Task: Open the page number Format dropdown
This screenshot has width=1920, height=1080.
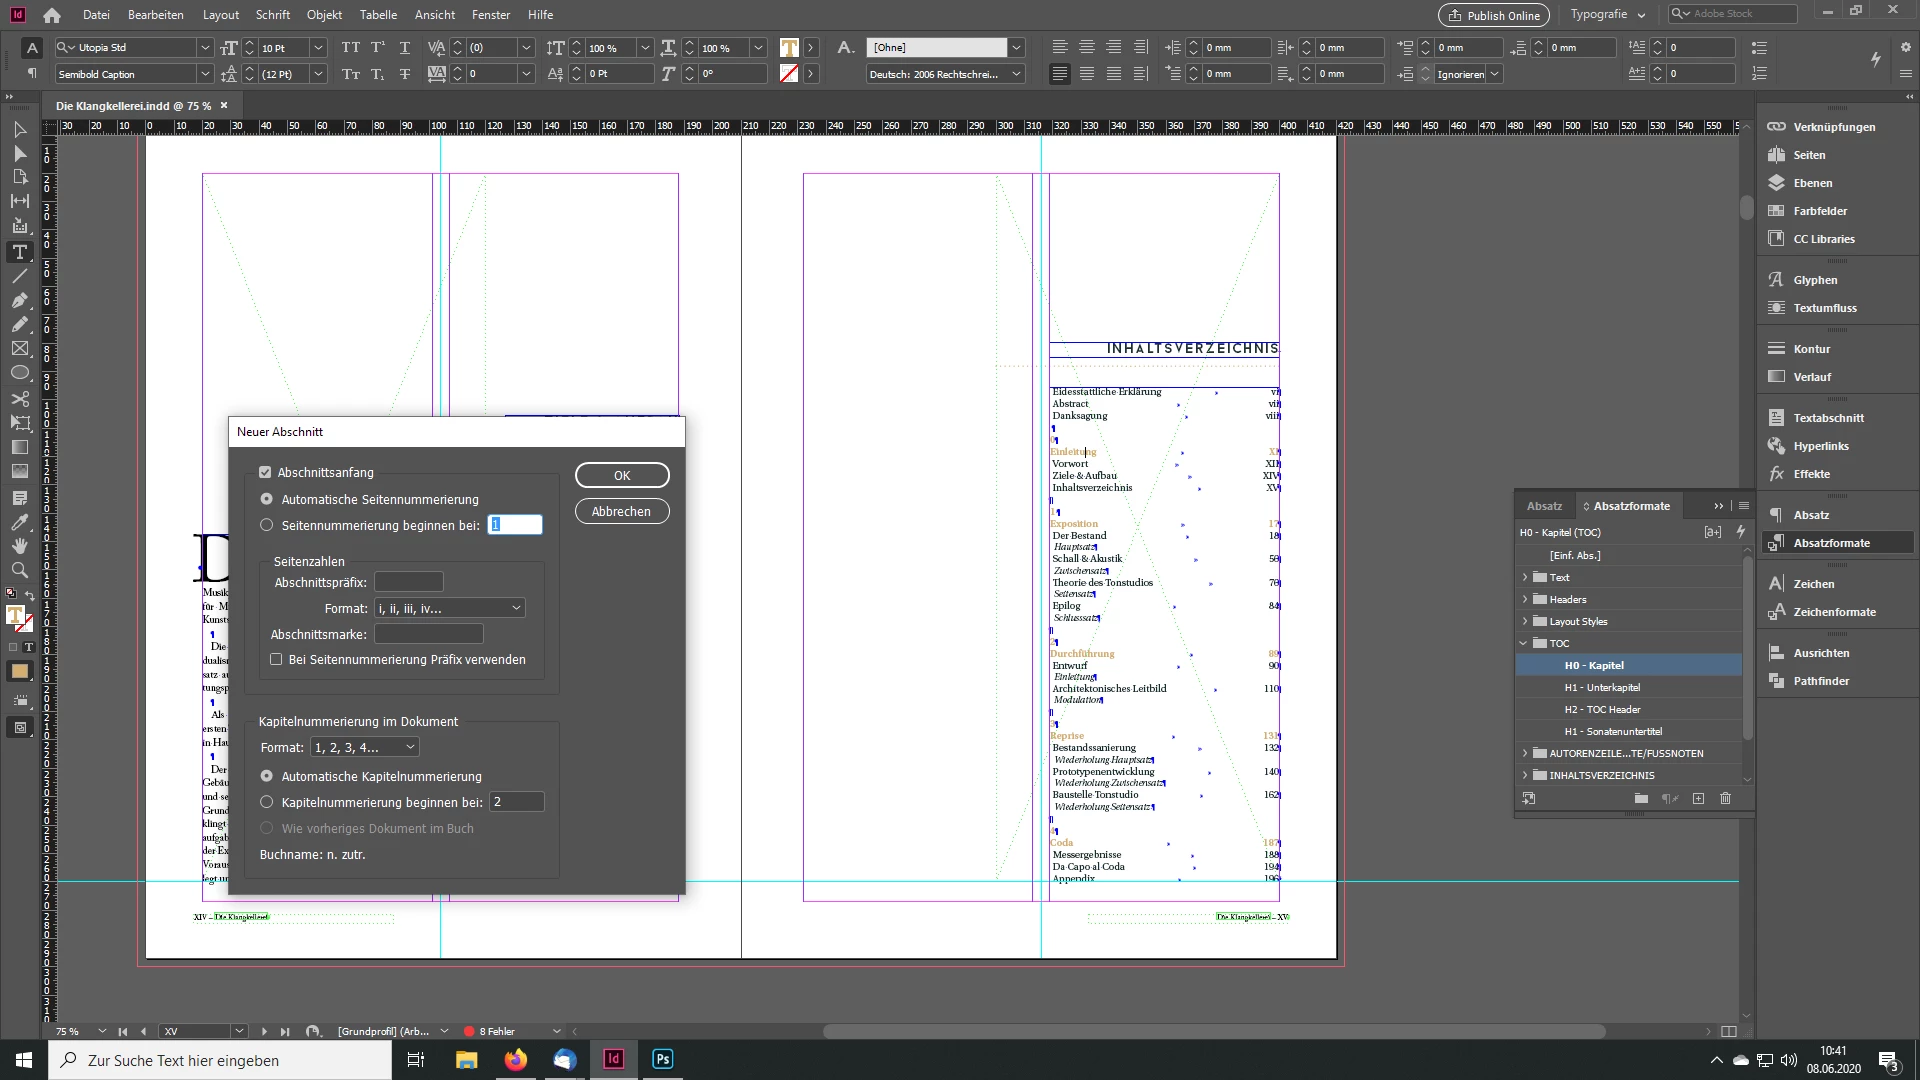Action: click(x=449, y=608)
